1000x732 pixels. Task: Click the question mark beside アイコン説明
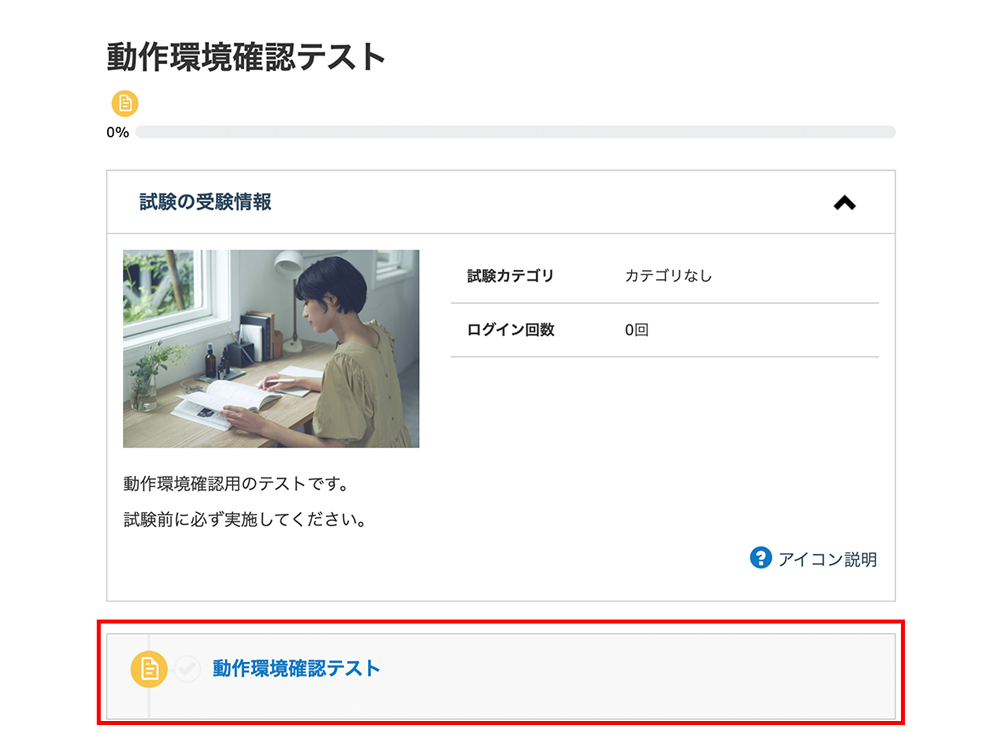(761, 560)
